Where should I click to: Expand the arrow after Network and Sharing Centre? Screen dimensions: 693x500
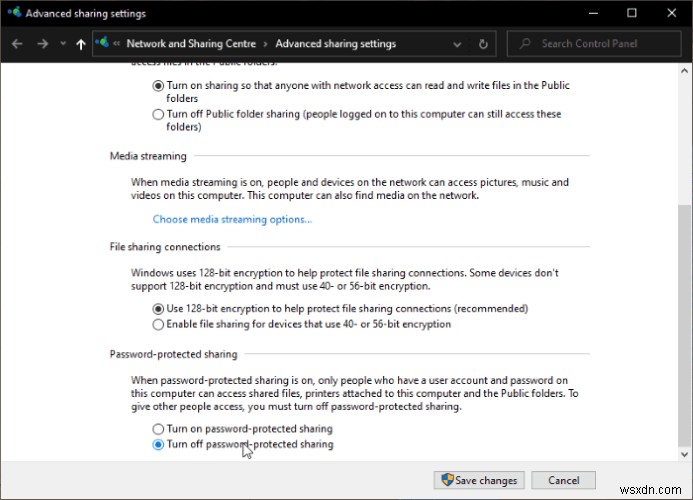(x=265, y=44)
